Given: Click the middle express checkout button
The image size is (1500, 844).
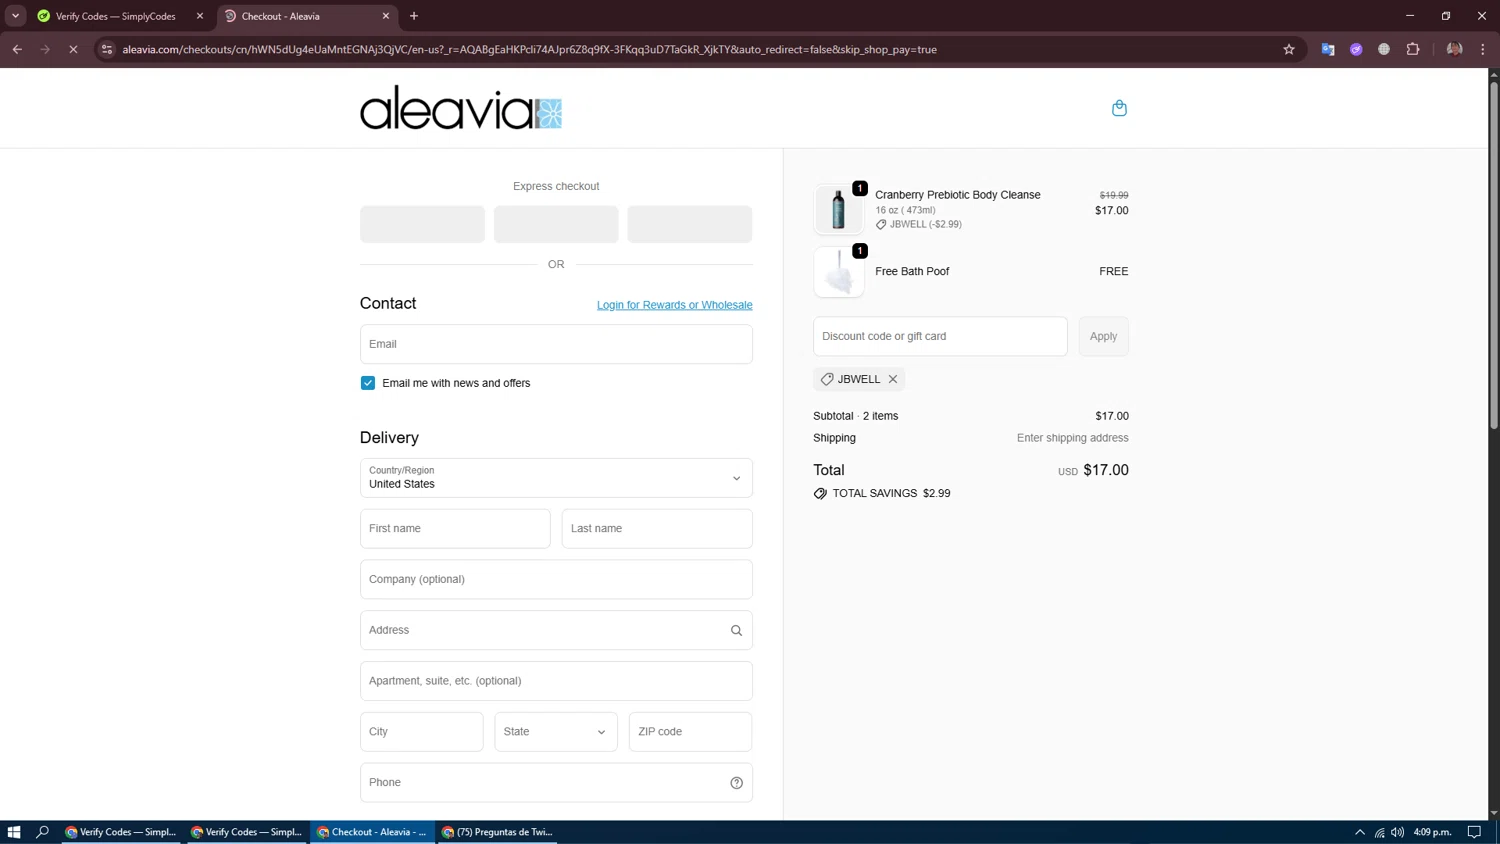Looking at the screenshot, I should click(556, 224).
